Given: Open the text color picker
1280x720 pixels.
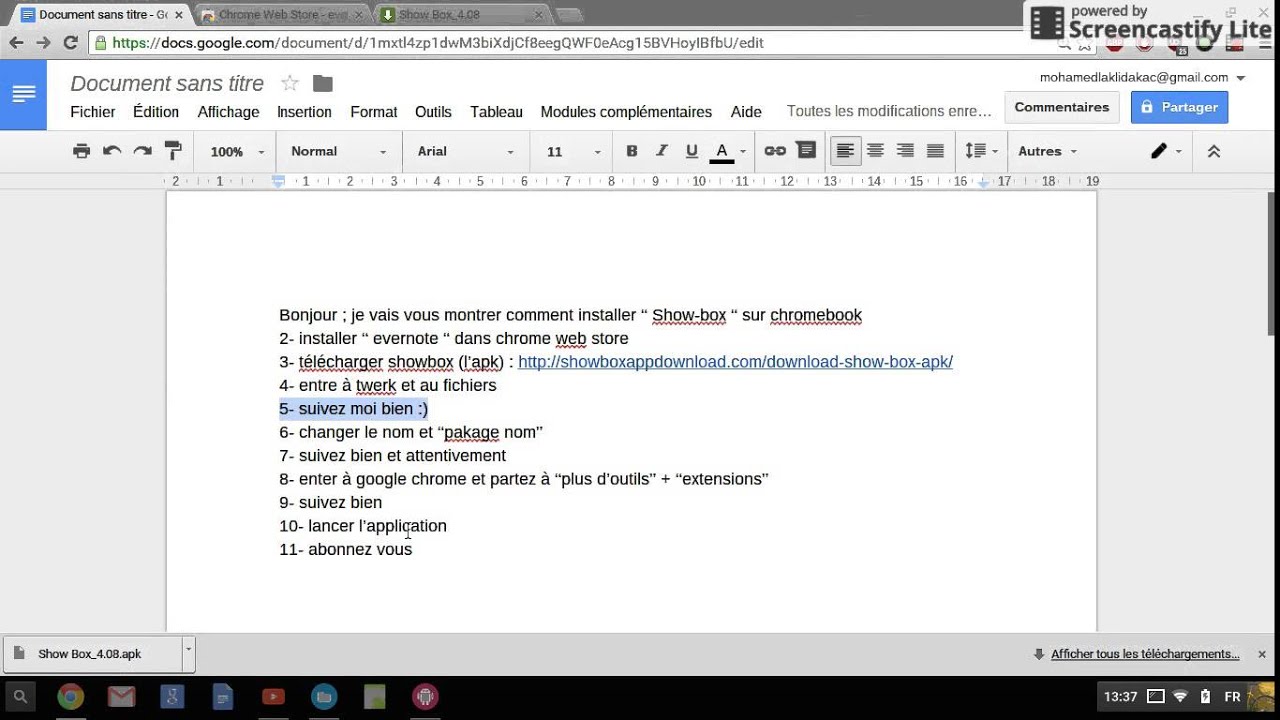Looking at the screenshot, I should point(727,151).
